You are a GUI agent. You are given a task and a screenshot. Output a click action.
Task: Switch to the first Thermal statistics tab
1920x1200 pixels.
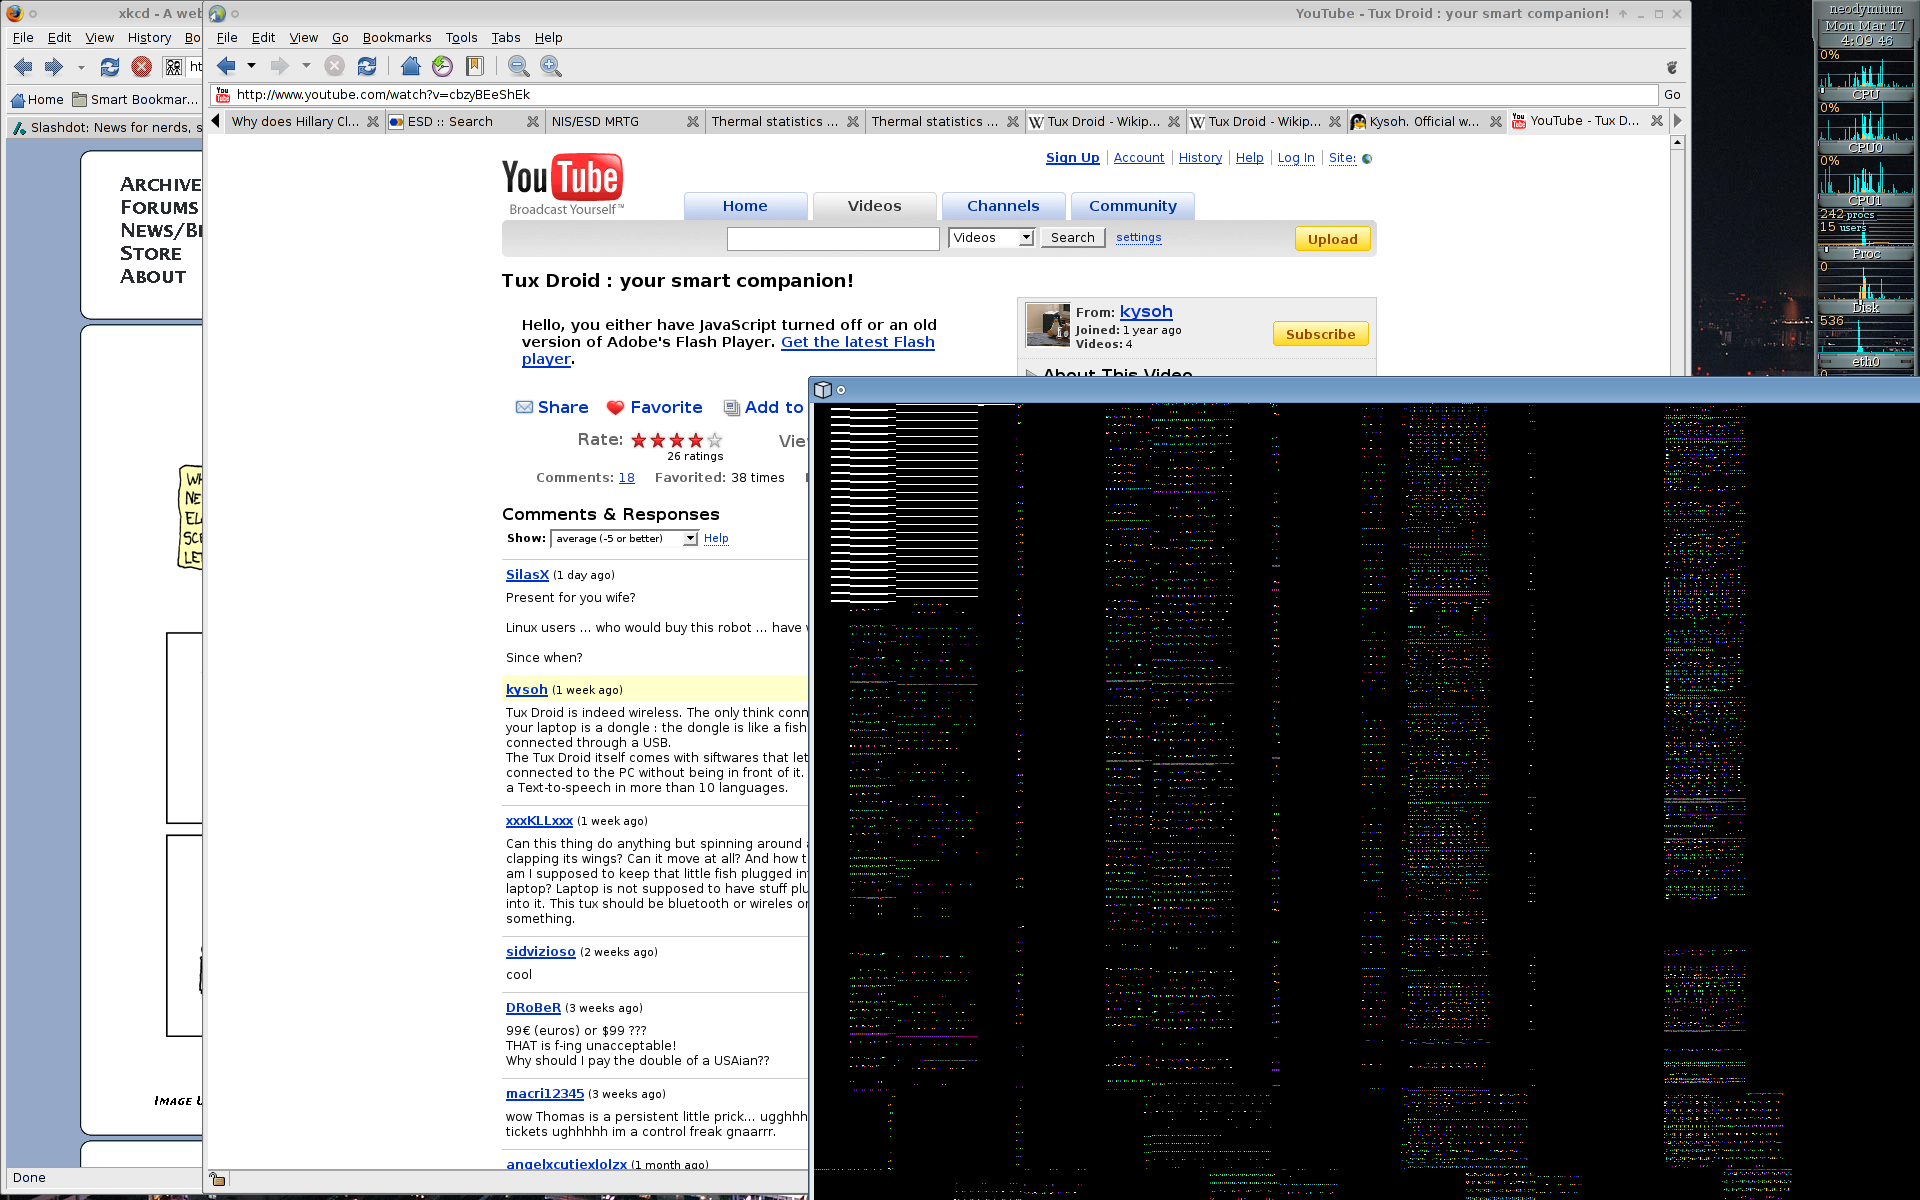click(x=775, y=121)
